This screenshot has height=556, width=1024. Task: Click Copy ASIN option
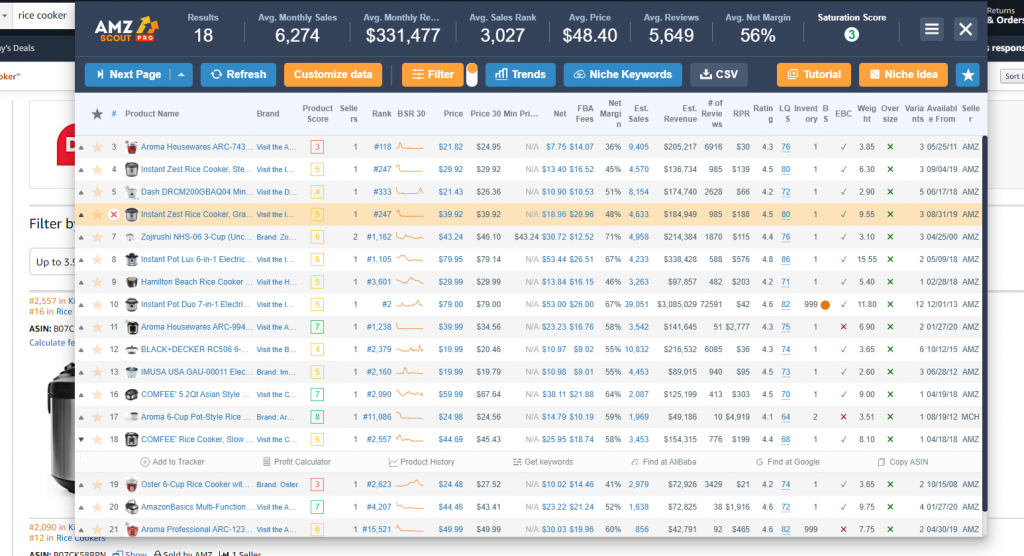903,462
